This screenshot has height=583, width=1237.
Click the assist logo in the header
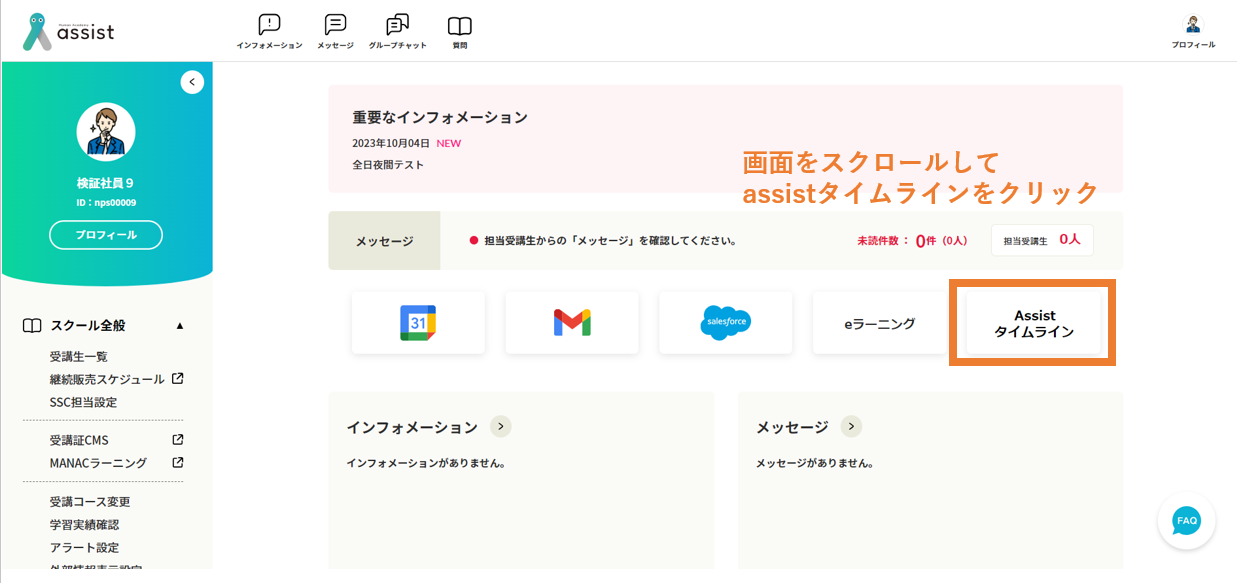tap(69, 31)
